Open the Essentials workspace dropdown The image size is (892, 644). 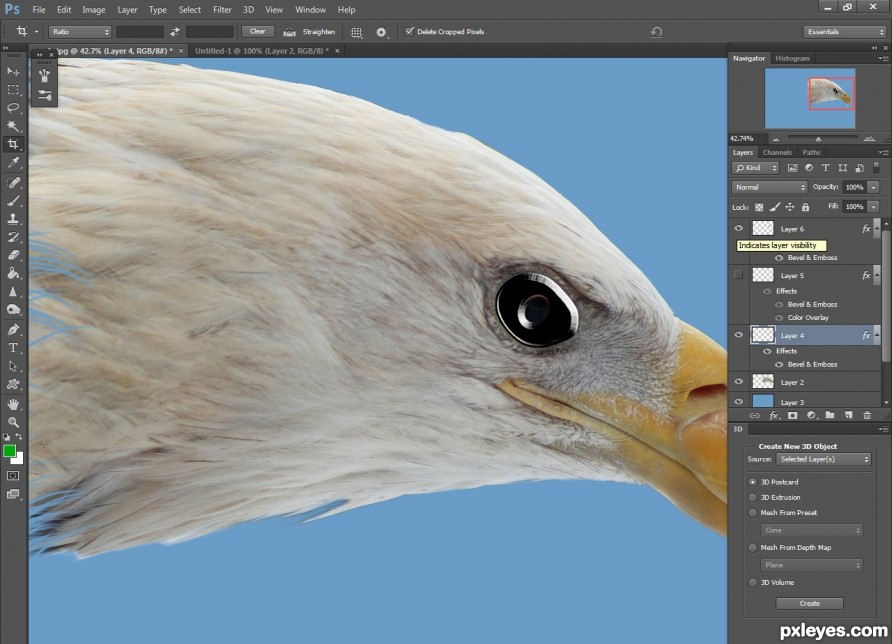pyautogui.click(x=845, y=32)
